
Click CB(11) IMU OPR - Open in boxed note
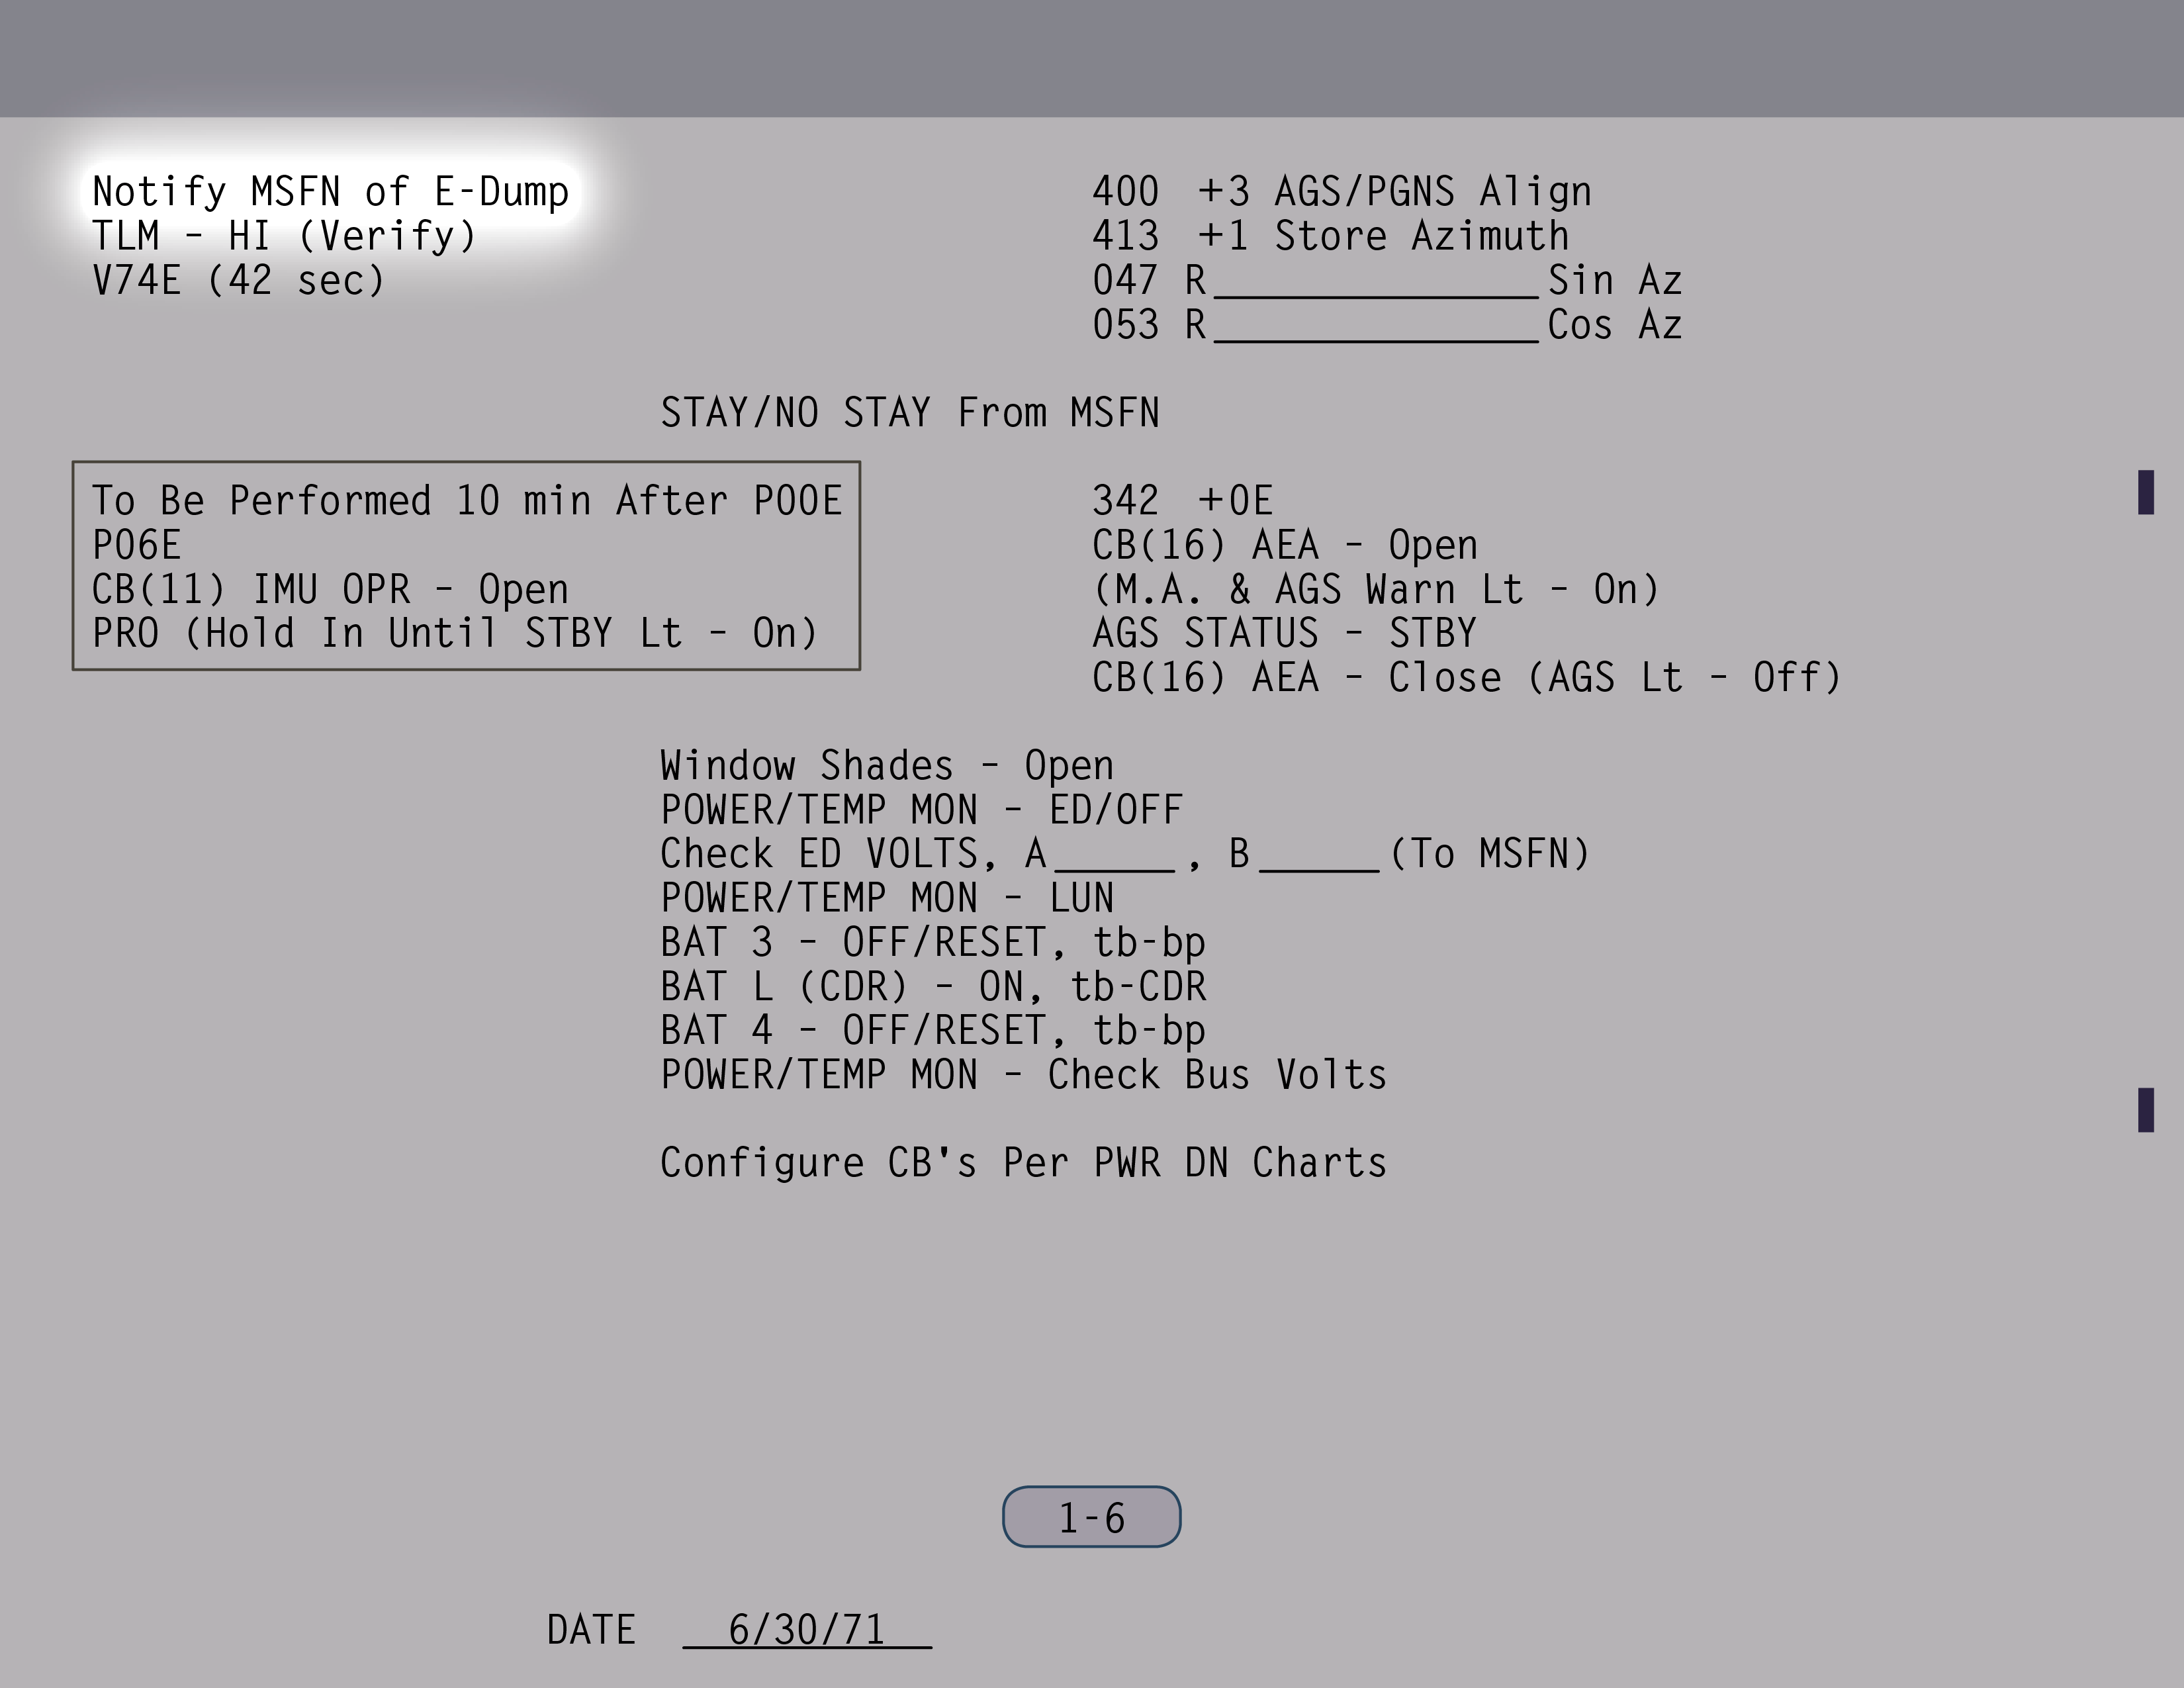point(330,590)
